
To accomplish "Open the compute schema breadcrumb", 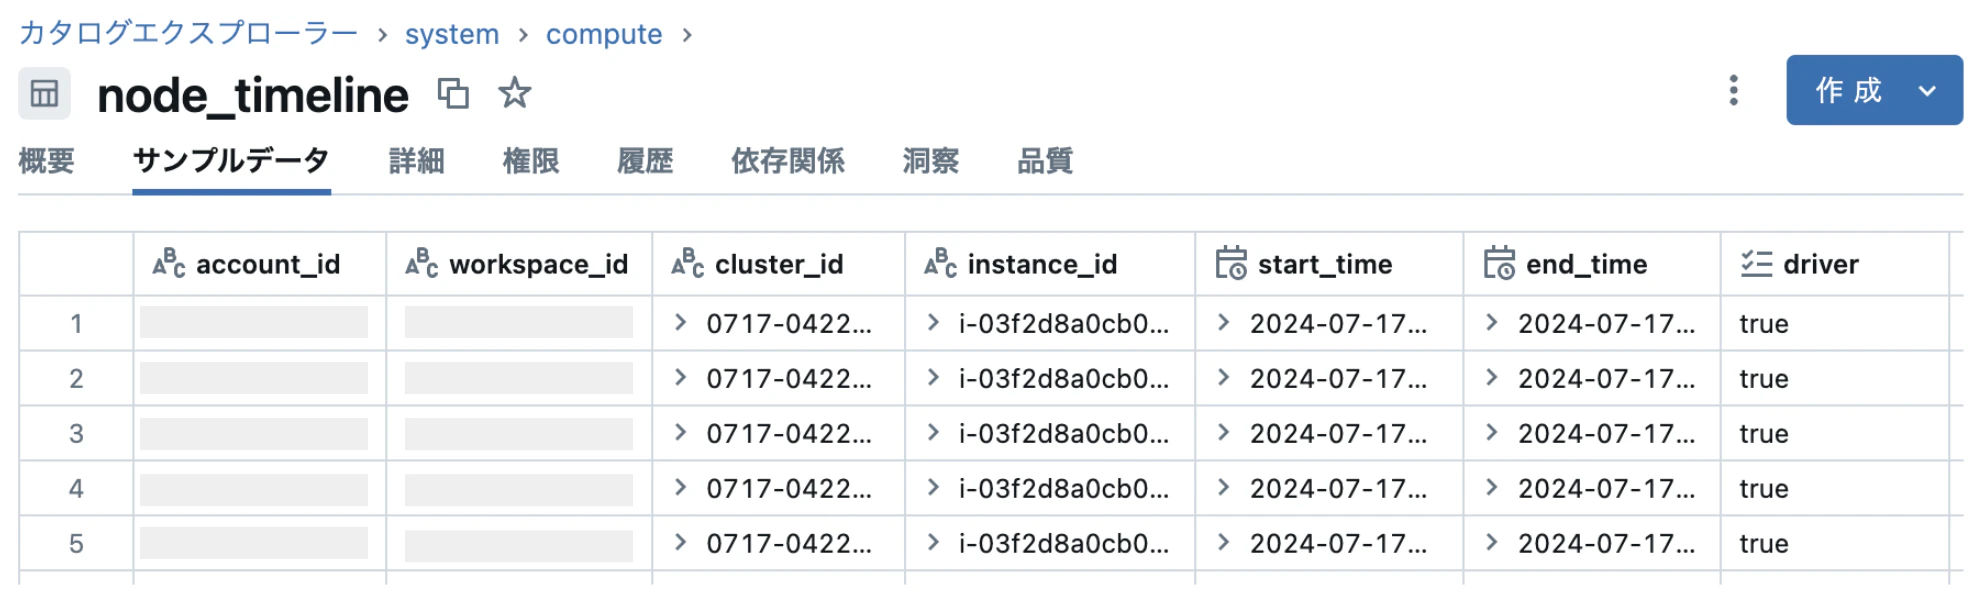I will click(x=604, y=34).
